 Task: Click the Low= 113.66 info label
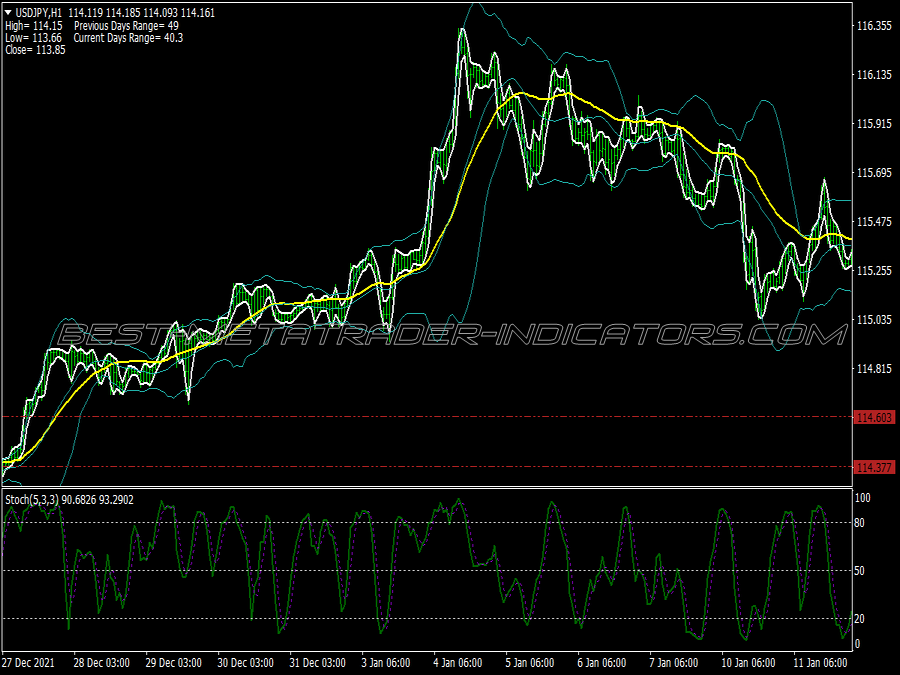point(33,38)
